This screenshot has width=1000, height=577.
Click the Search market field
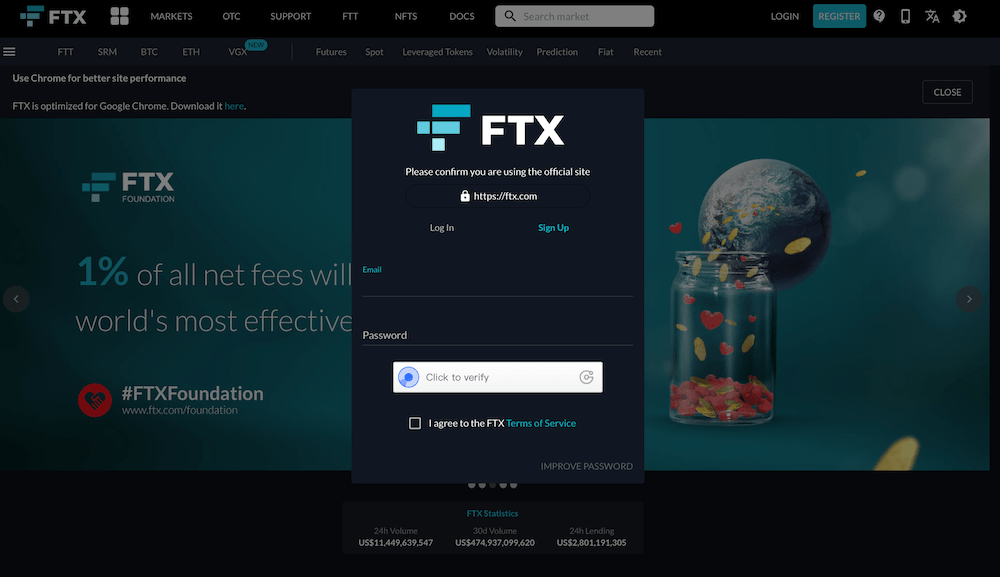tap(575, 16)
